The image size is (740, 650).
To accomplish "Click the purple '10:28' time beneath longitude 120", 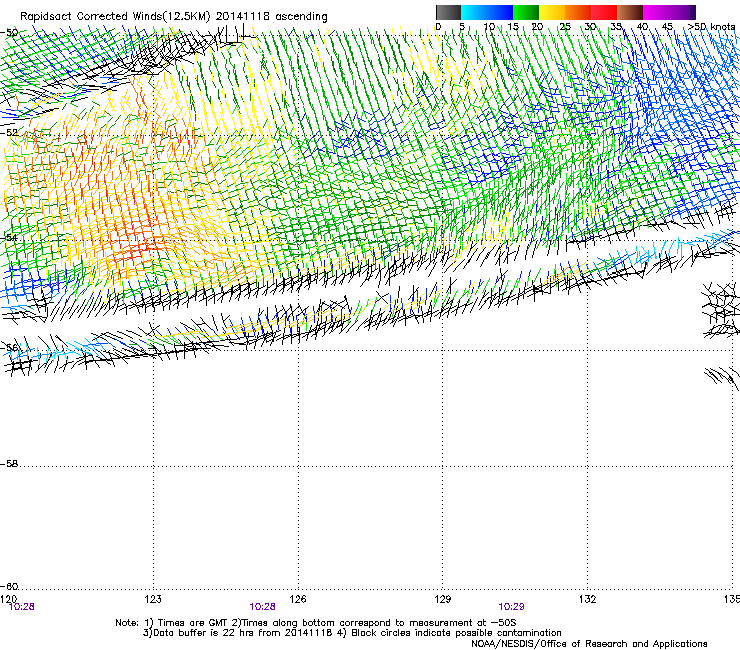I will (22, 607).
